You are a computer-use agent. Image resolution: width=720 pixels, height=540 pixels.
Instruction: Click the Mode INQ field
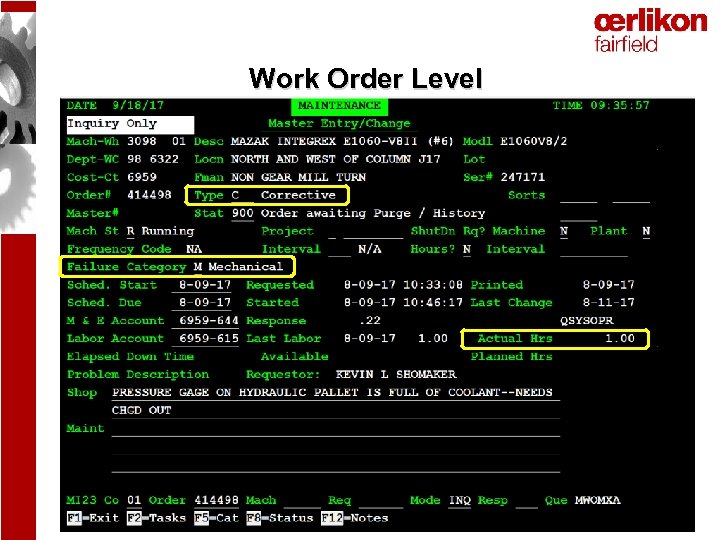[x=460, y=500]
